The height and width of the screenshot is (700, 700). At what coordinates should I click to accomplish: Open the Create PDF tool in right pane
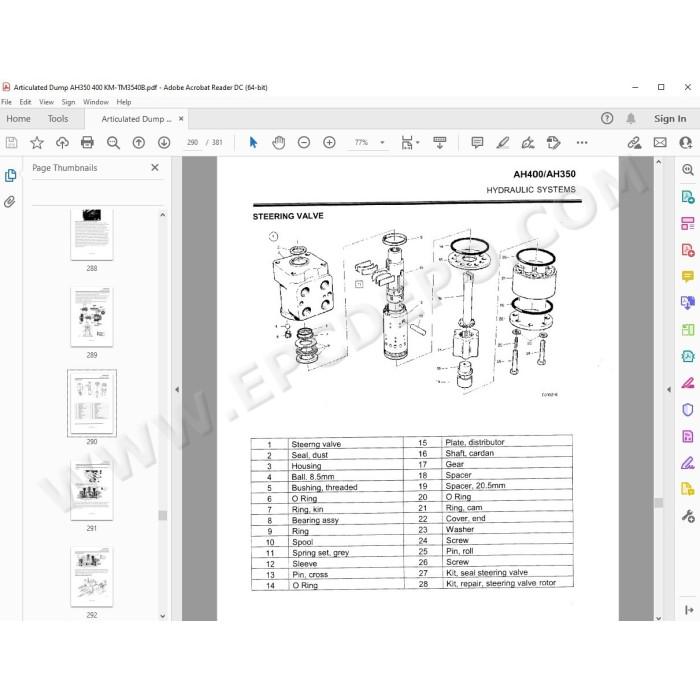[x=688, y=250]
